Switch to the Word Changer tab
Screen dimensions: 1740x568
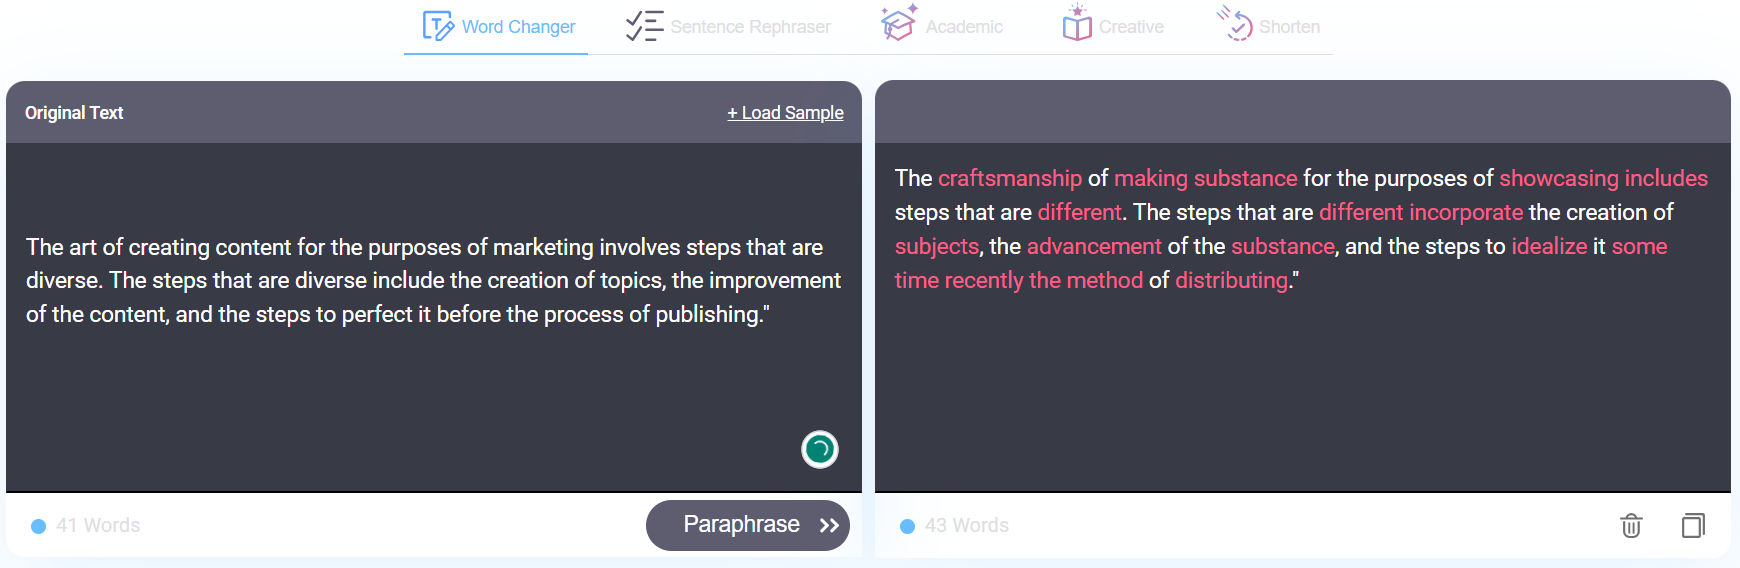tap(499, 27)
